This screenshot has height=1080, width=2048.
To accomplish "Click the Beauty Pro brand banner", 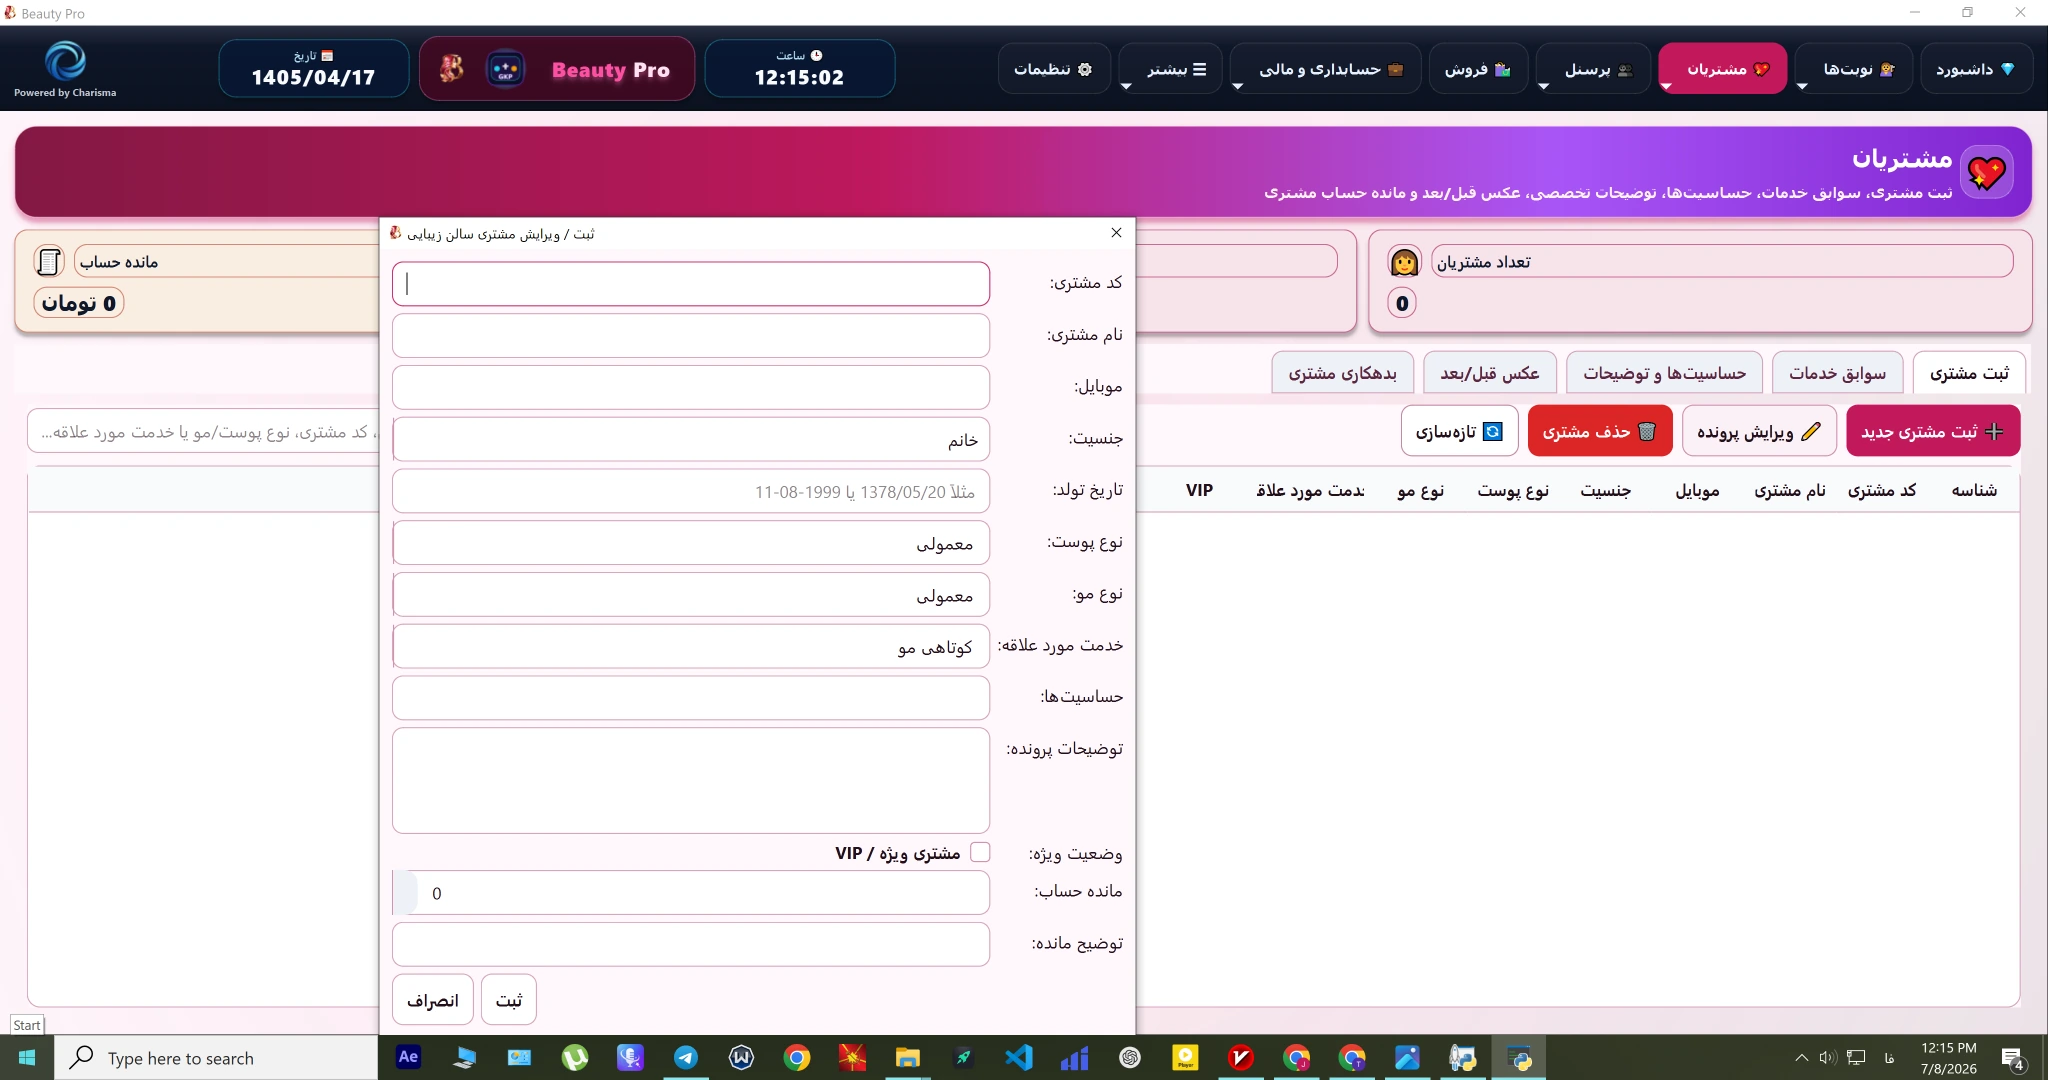I will [557, 69].
